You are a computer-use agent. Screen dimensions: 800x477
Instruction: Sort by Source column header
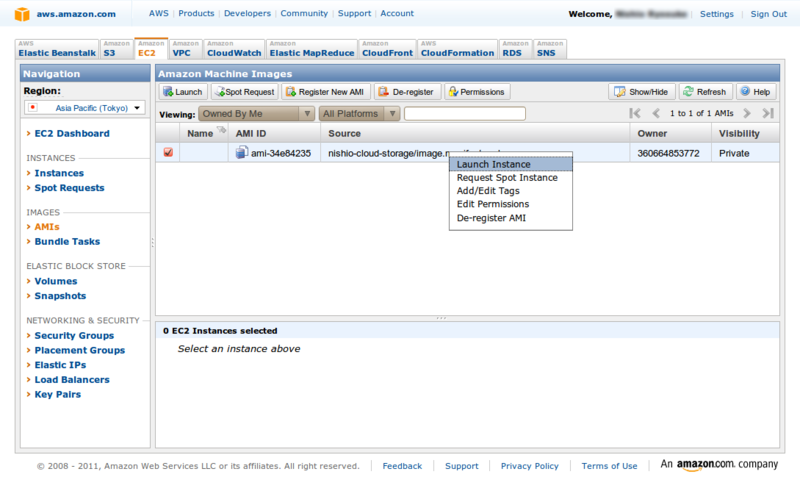[475, 133]
